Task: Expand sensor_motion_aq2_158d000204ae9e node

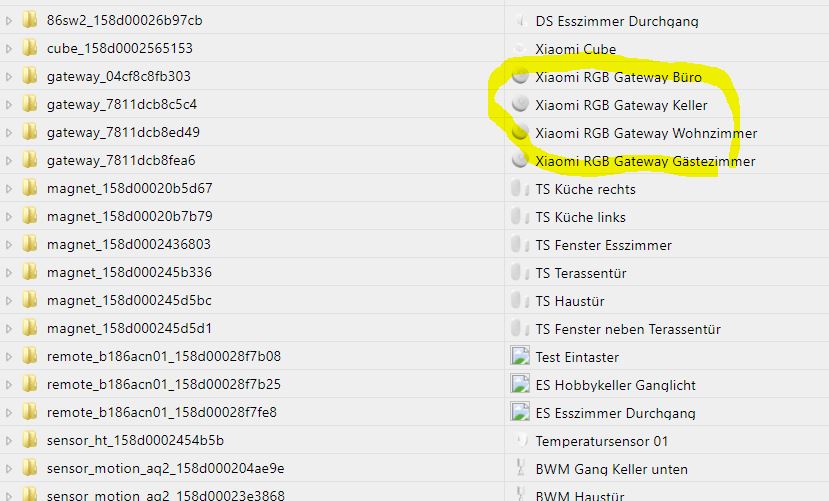Action: coord(8,469)
